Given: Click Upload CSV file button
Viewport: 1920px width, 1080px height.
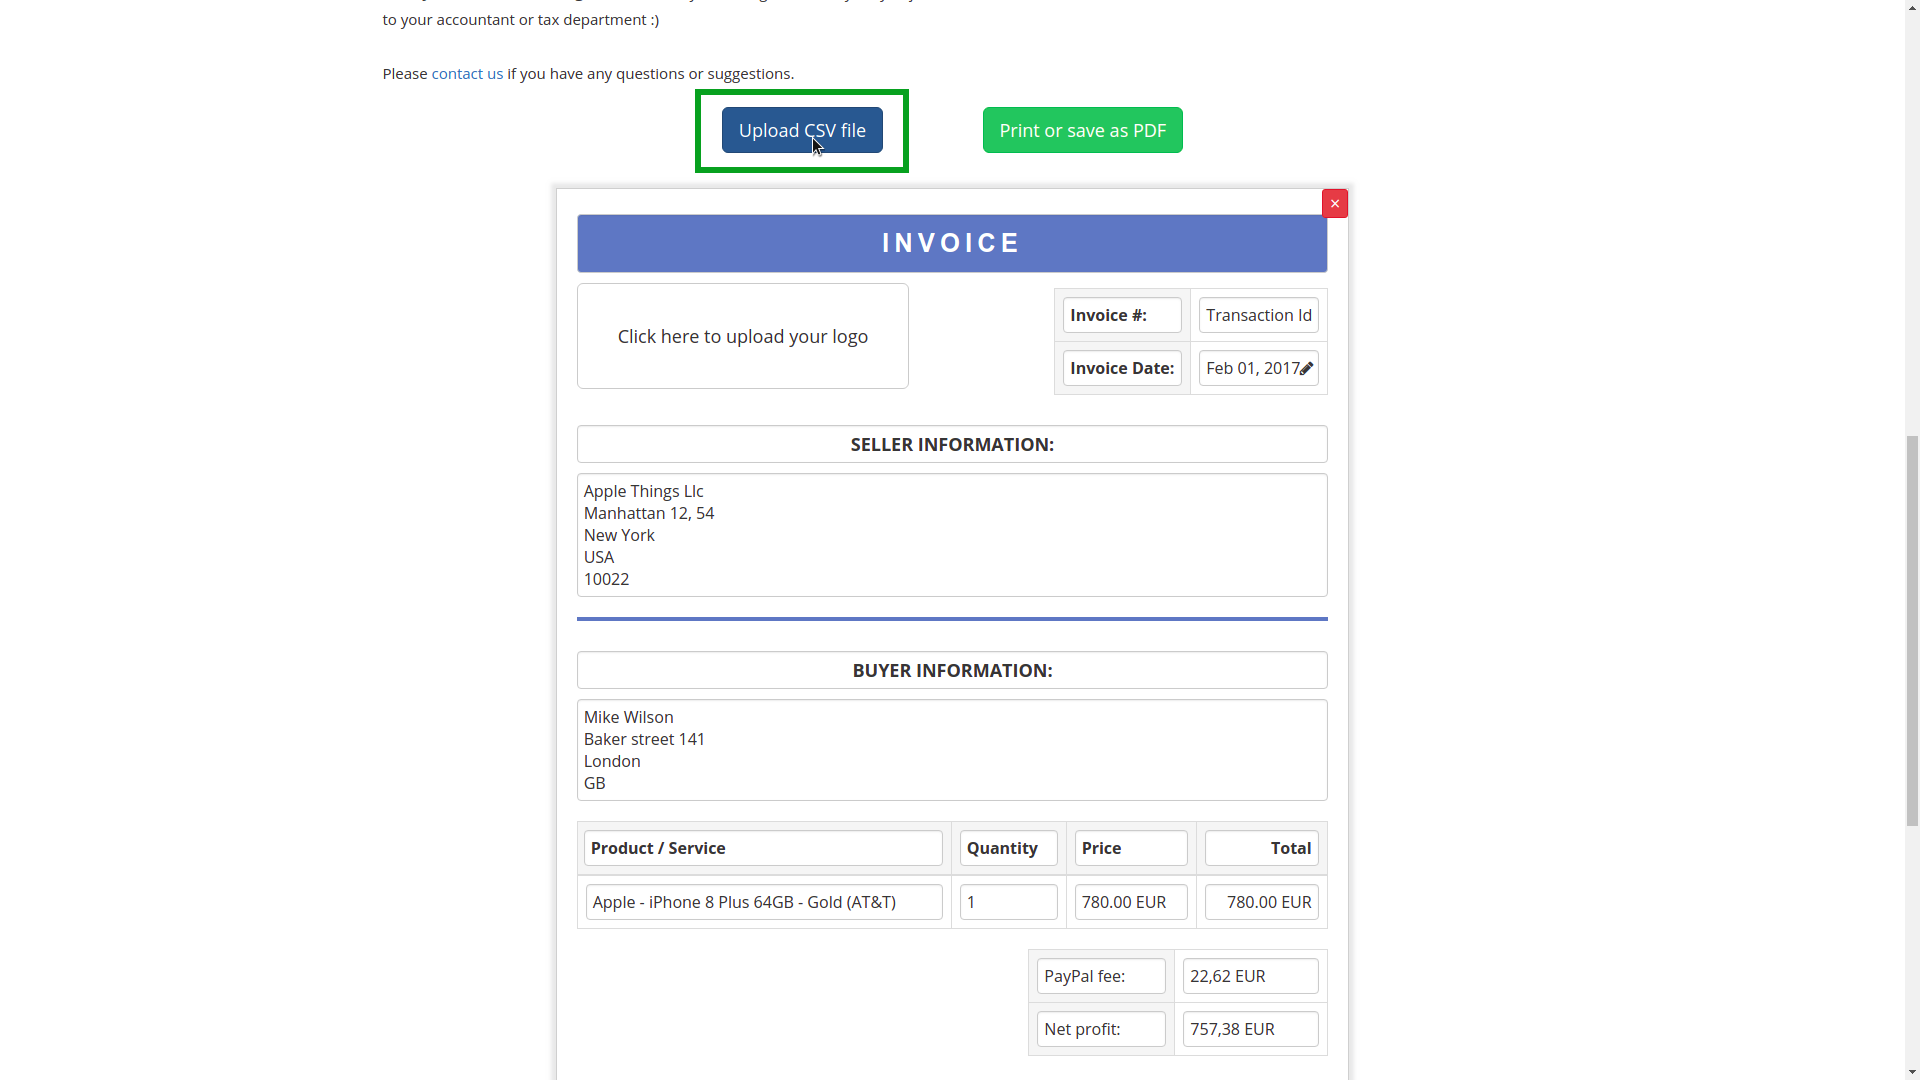Looking at the screenshot, I should 802,130.
